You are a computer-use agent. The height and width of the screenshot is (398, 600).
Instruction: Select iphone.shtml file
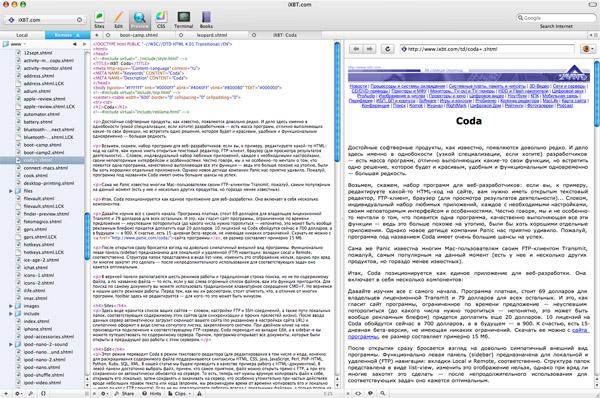[38, 329]
